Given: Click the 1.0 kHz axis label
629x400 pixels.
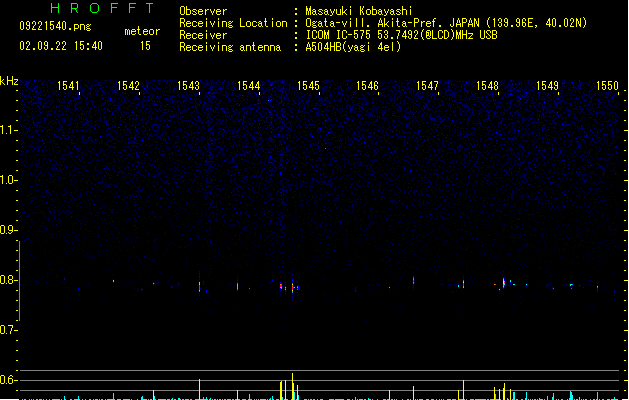Looking at the screenshot, I should [8, 180].
